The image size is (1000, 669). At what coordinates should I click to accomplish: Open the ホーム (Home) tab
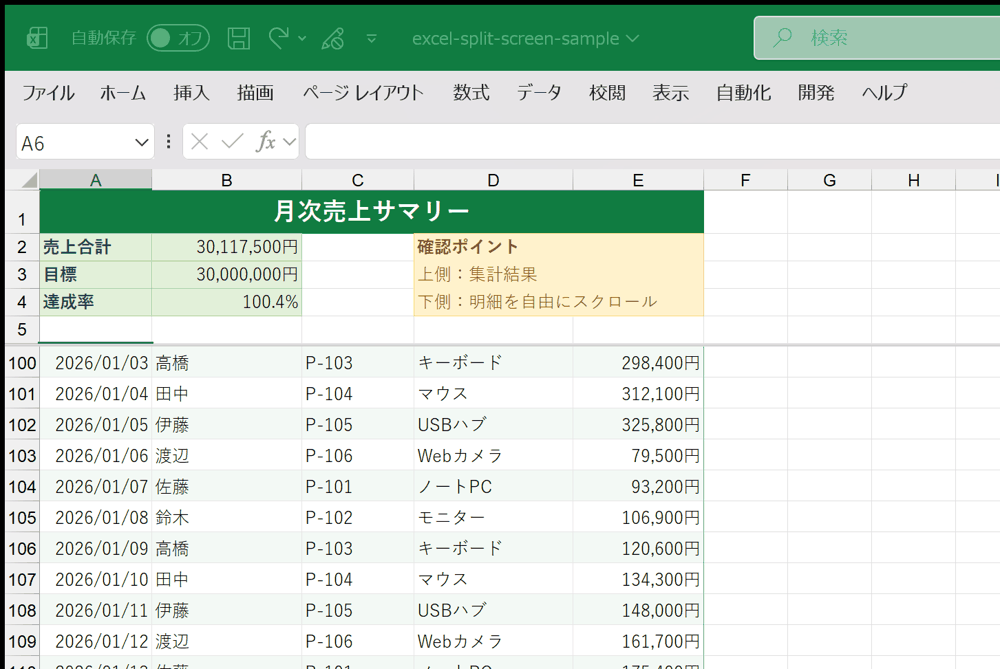(x=123, y=93)
